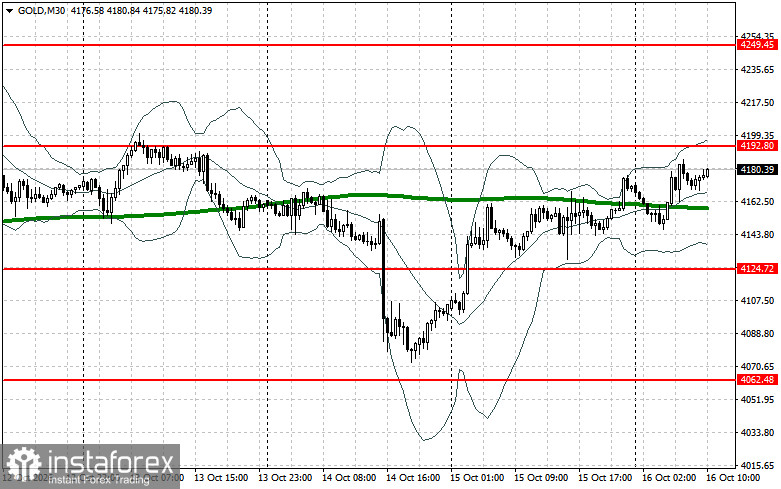
Task: Click the current price label 4180.39
Action: pos(757,170)
